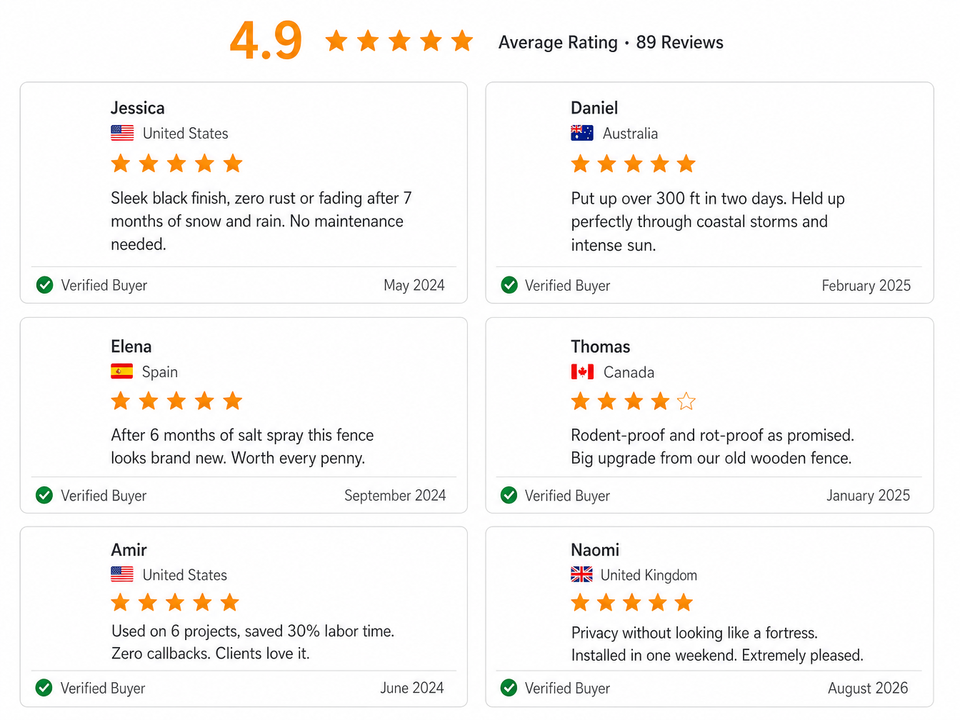Click the verified checkmark on Naomi's review
This screenshot has width=960, height=720.
[x=509, y=688]
